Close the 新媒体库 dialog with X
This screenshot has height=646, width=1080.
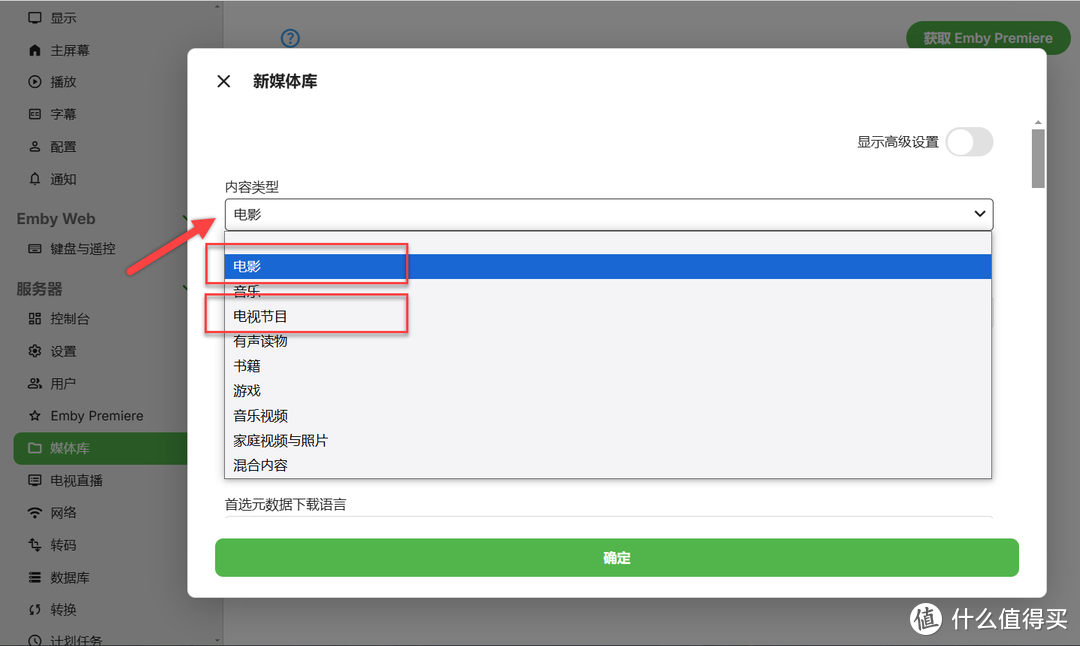[x=223, y=81]
